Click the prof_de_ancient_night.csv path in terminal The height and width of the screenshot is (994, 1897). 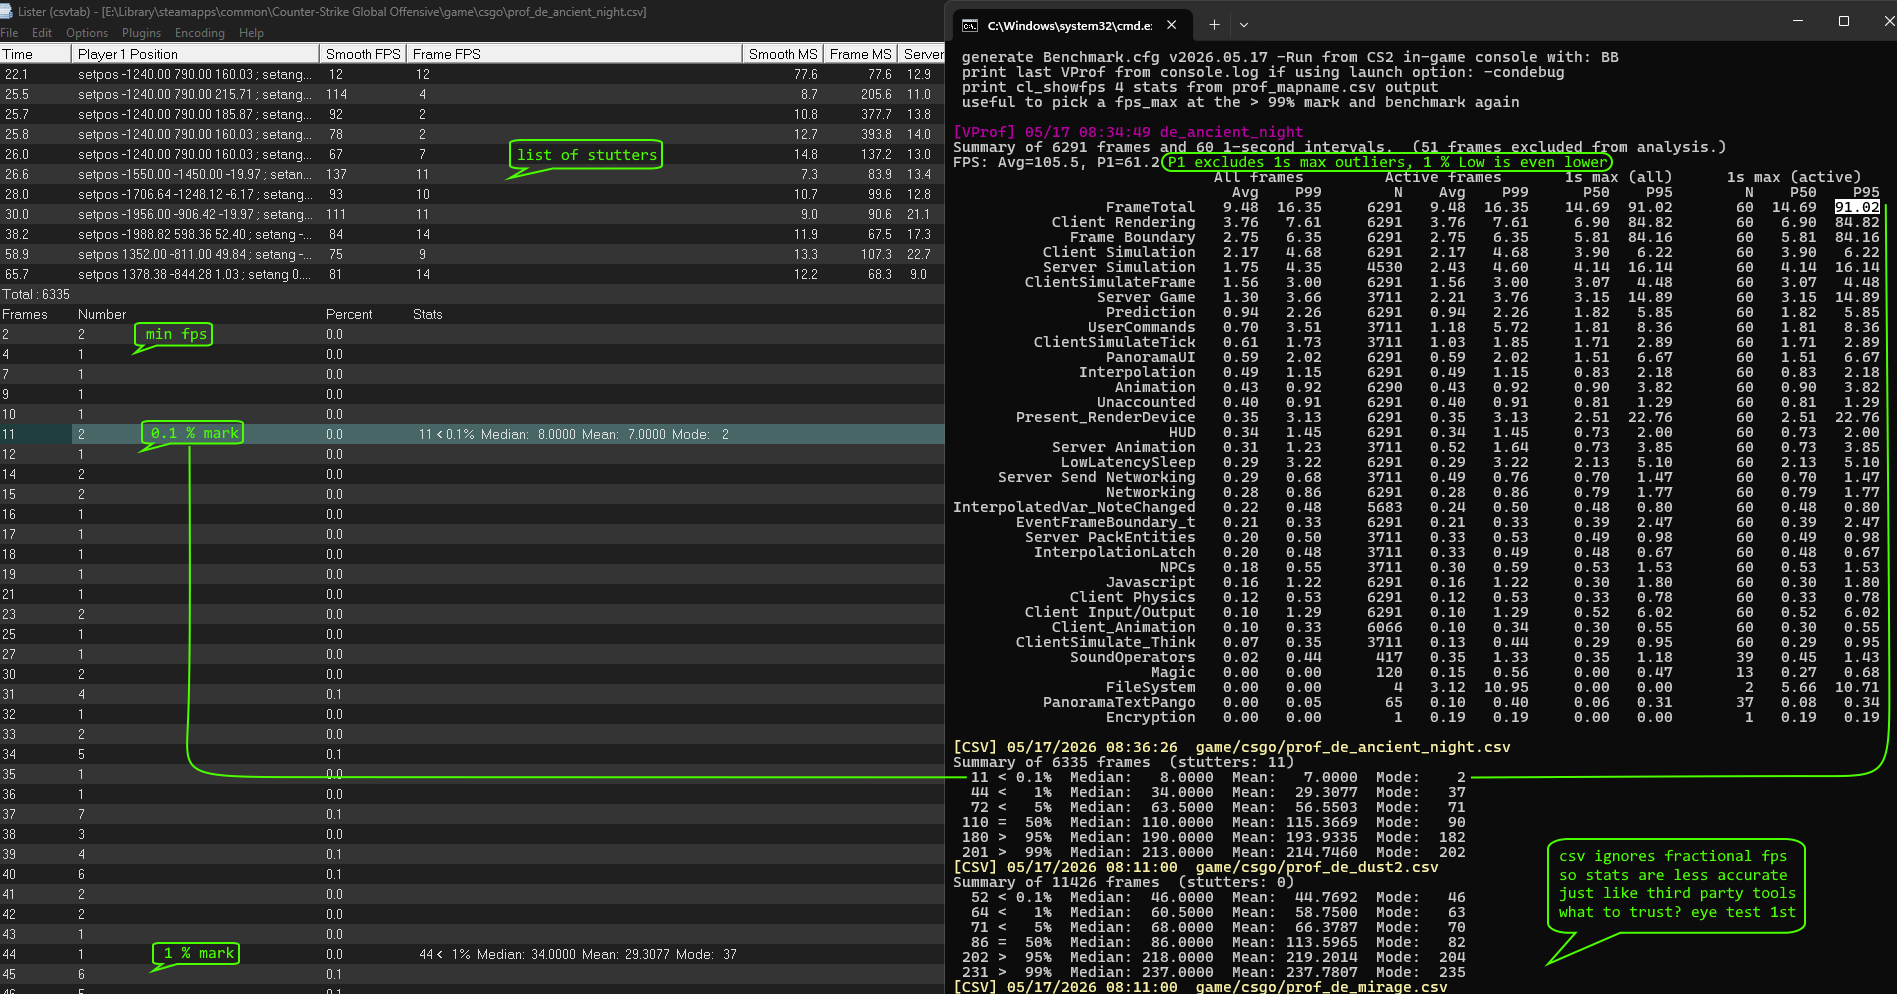[1353, 747]
